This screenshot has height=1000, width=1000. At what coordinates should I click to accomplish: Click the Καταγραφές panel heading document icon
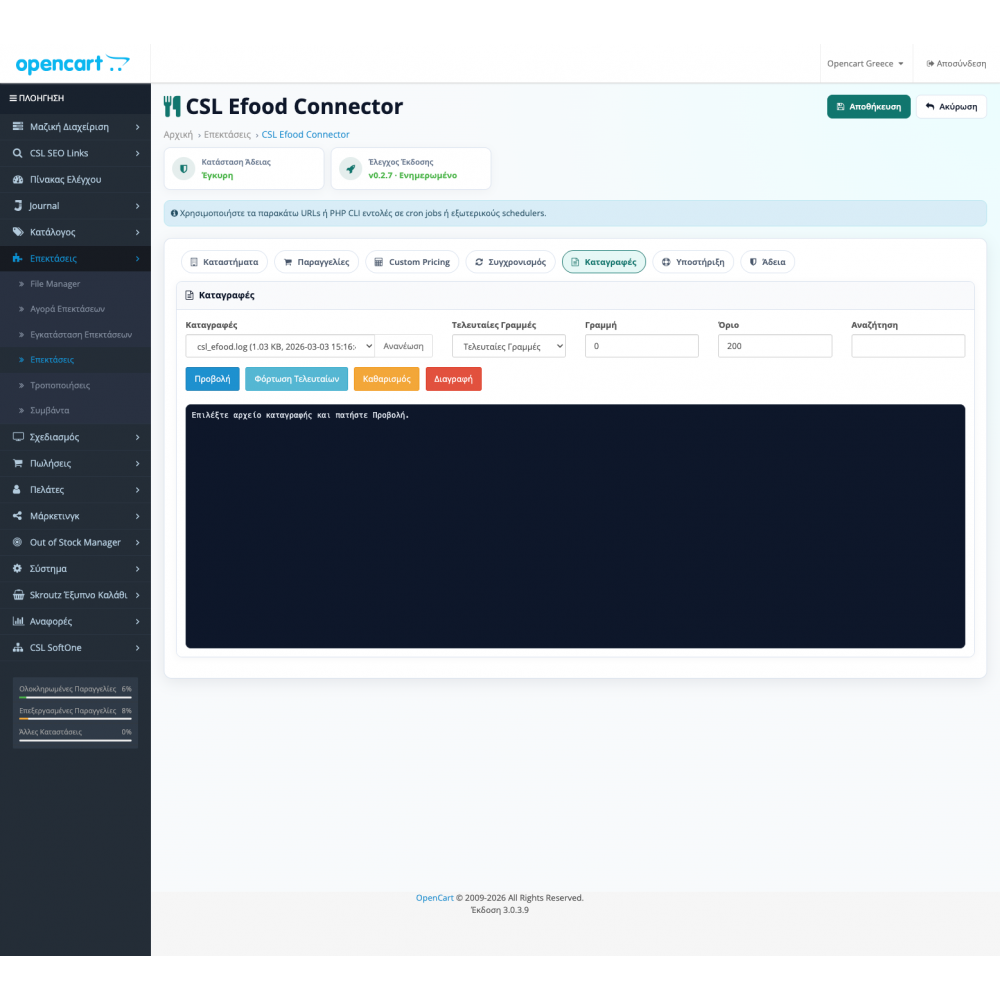[189, 295]
